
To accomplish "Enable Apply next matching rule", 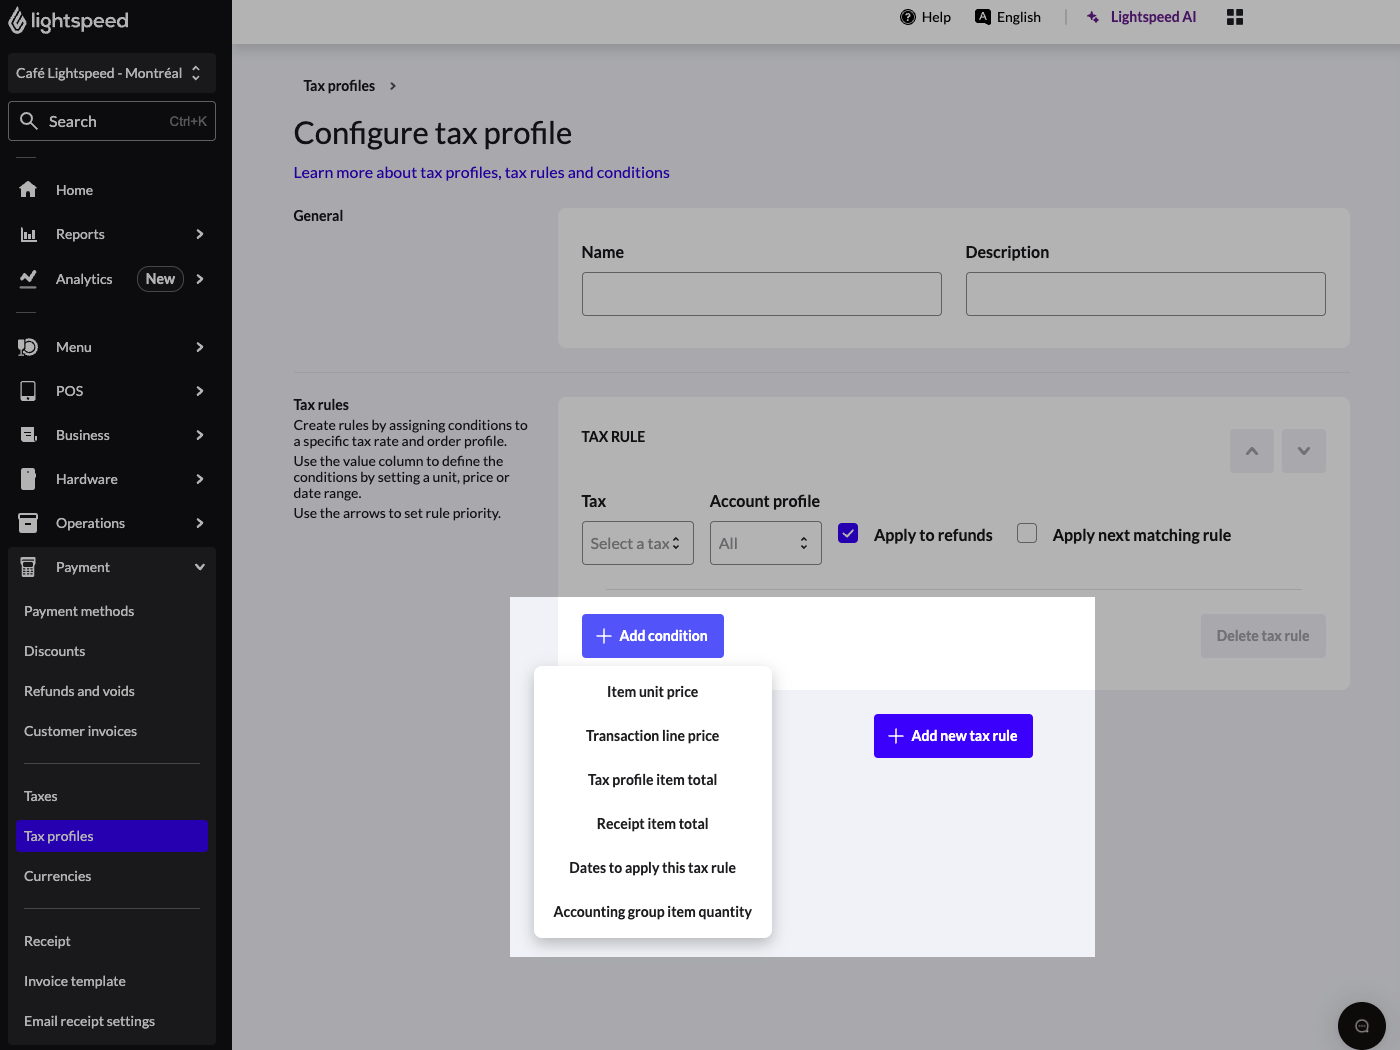I will pyautogui.click(x=1026, y=533).
